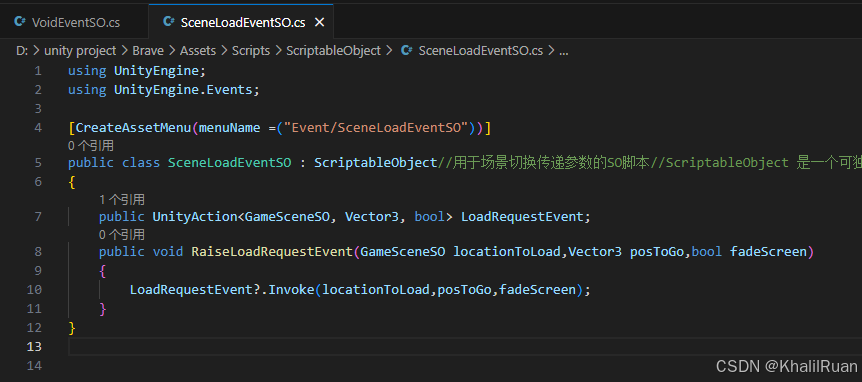
Task: Click line number 10 in the gutter
Action: coord(34,289)
